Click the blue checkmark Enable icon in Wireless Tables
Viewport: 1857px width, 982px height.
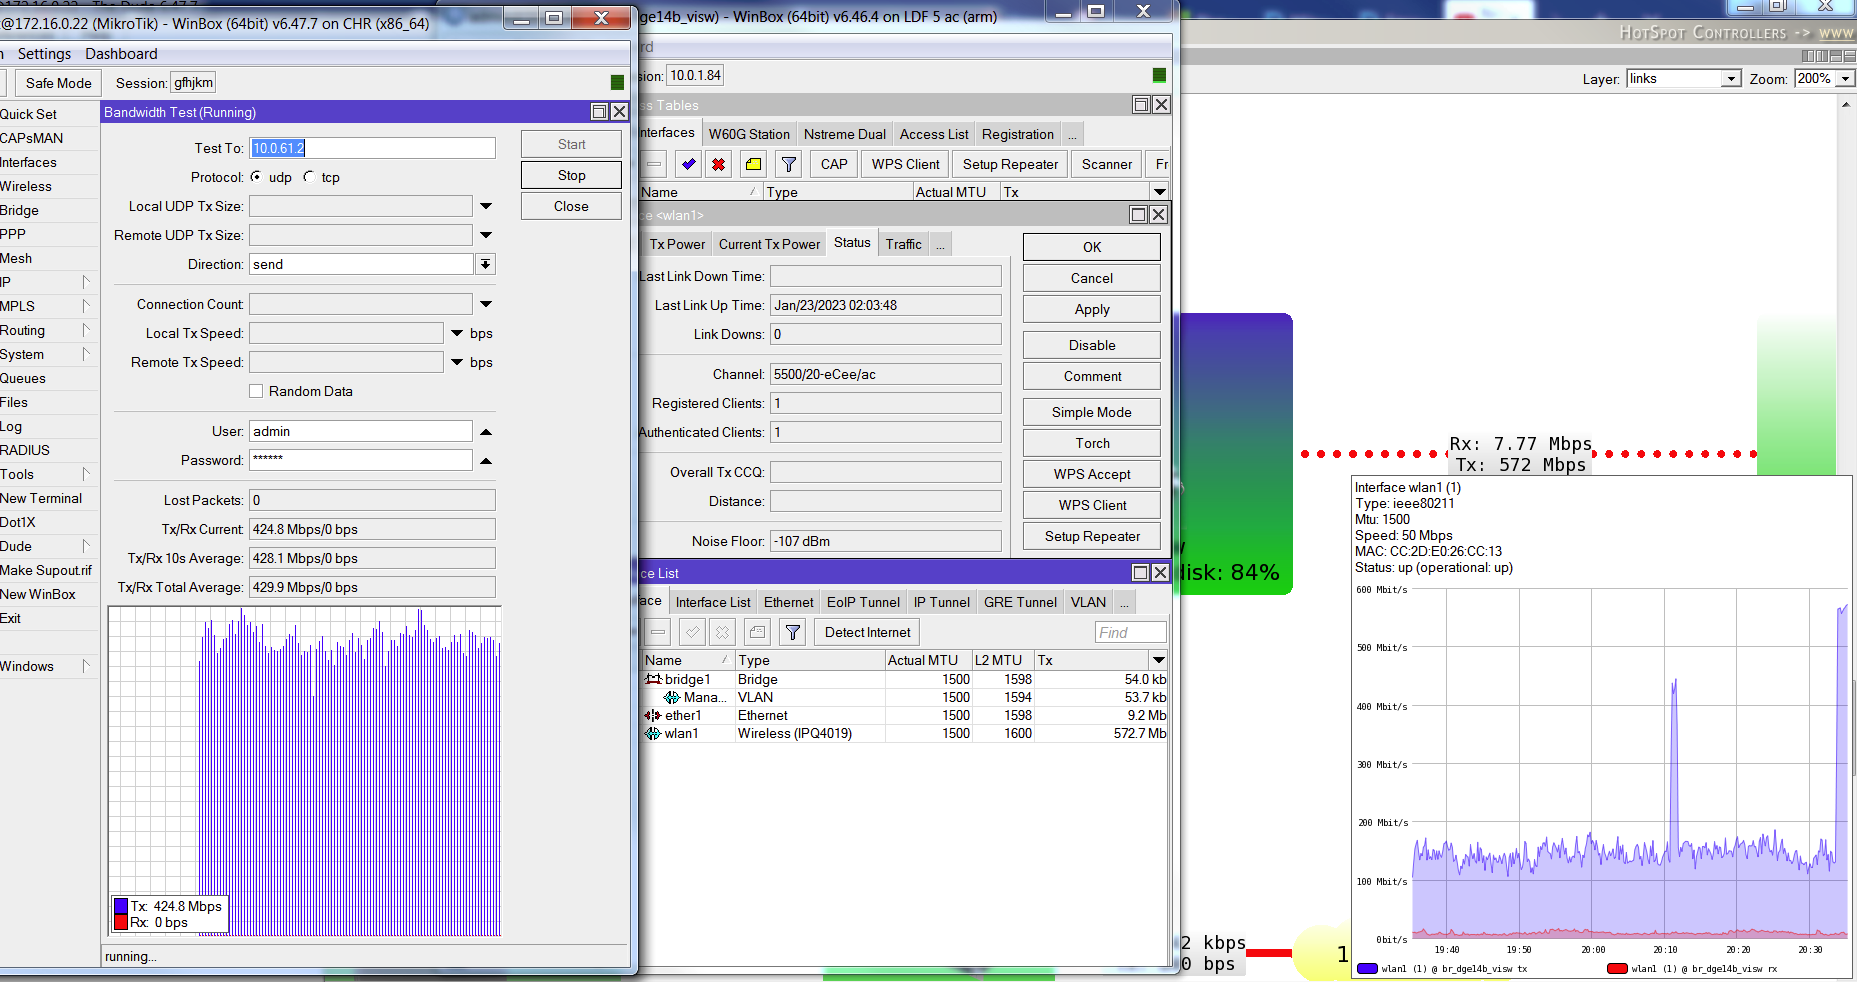point(688,164)
